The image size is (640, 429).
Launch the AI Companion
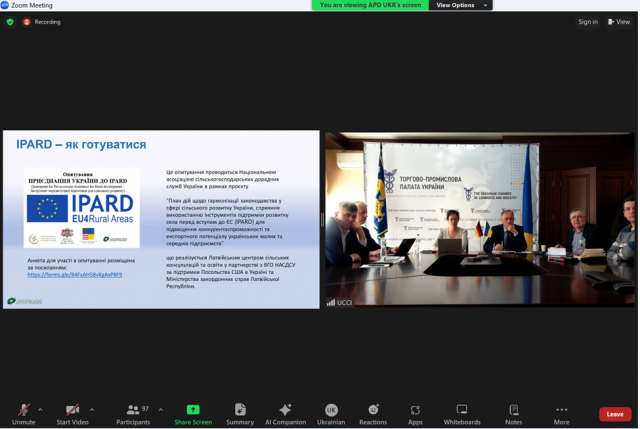(x=285, y=414)
